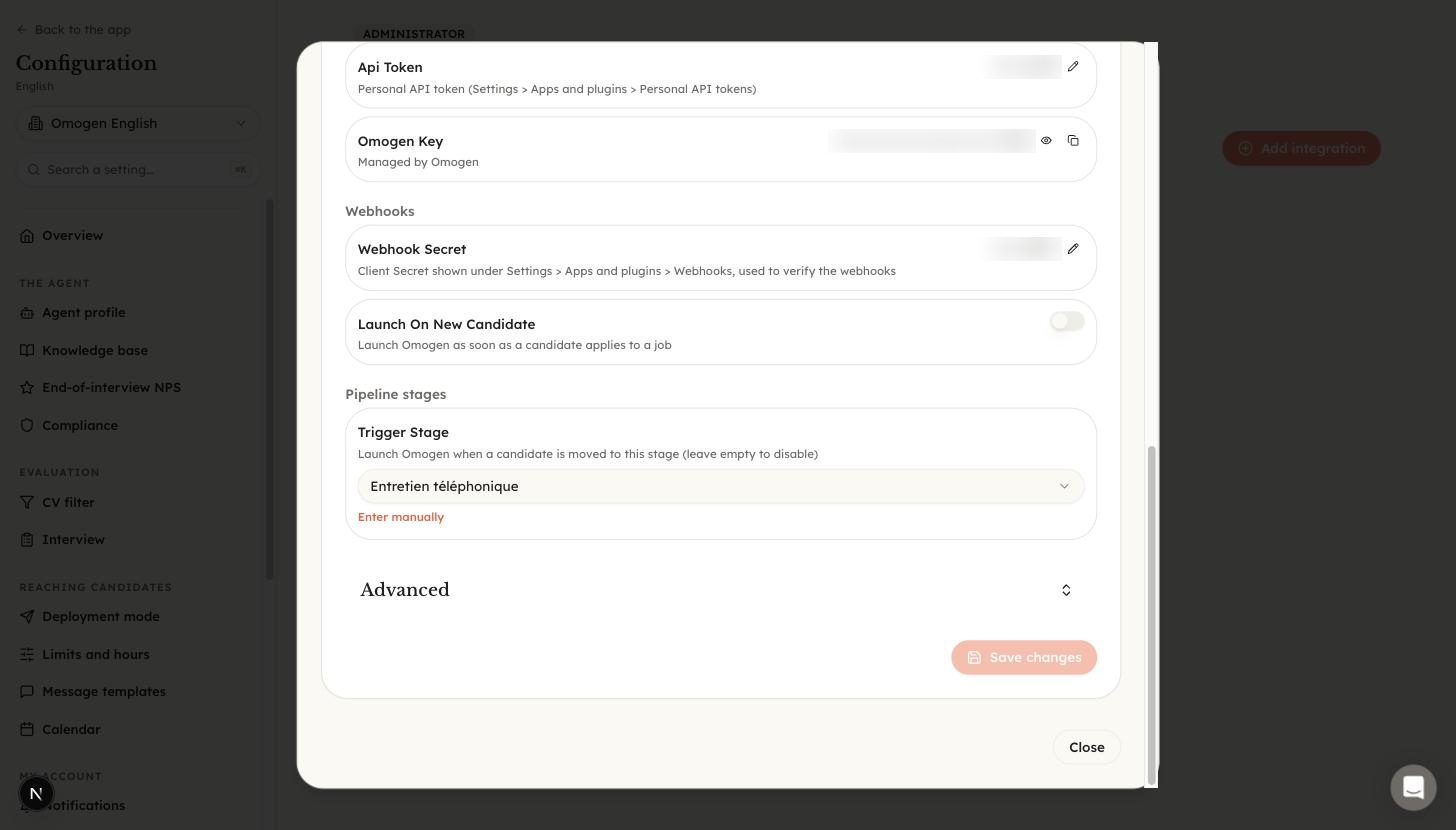Viewport: 1456px width, 830px height.
Task: Open the chat support widget
Action: 1413,787
